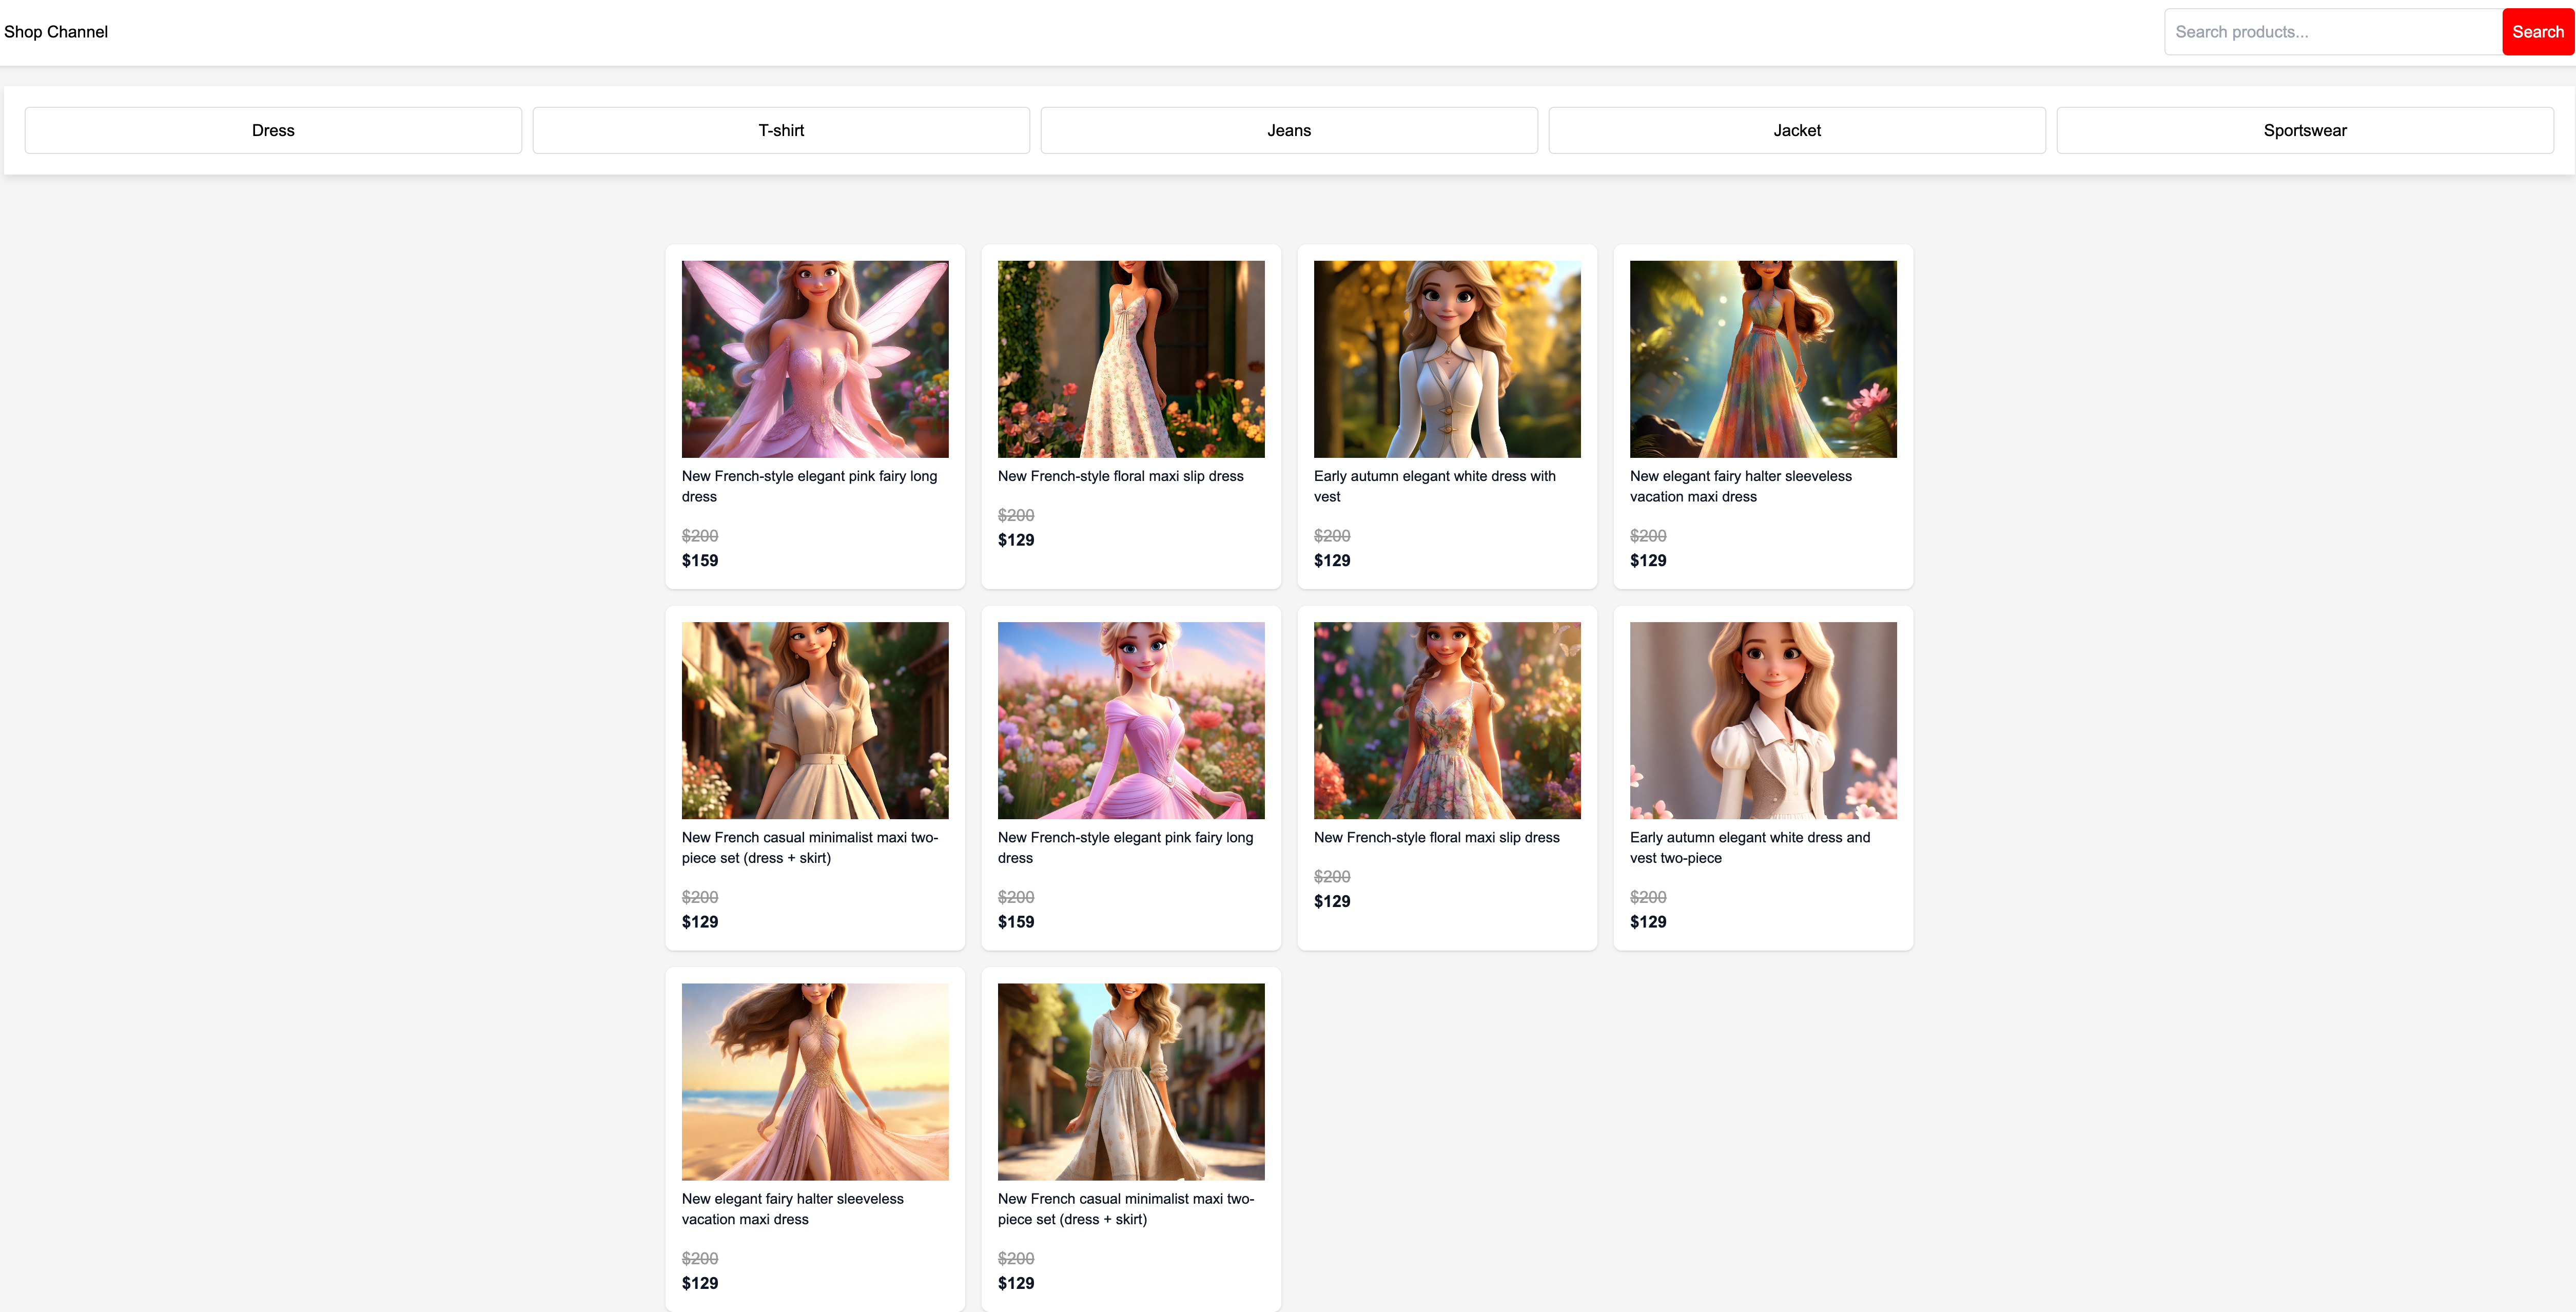Open pink gown in flower field image
The height and width of the screenshot is (1312, 2576).
[1131, 720]
